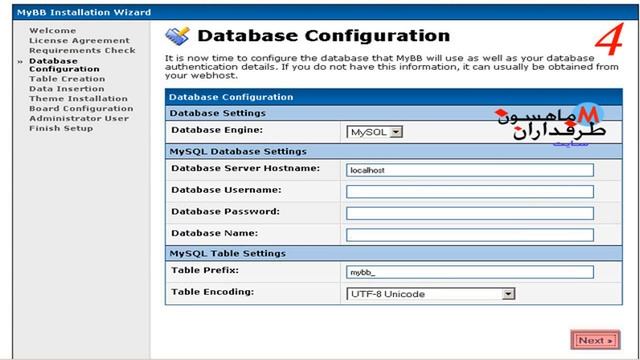
Task: Select the Welcome step in sidebar
Action: pos(53,31)
